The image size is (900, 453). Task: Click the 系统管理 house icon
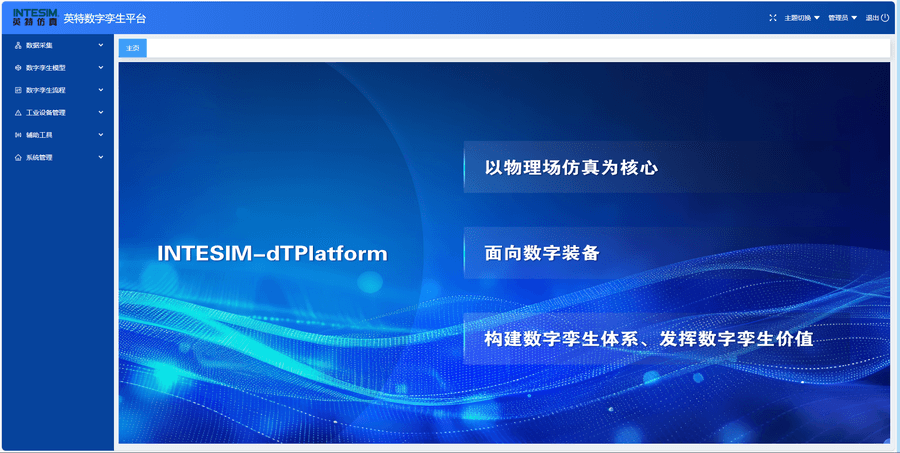pos(18,158)
